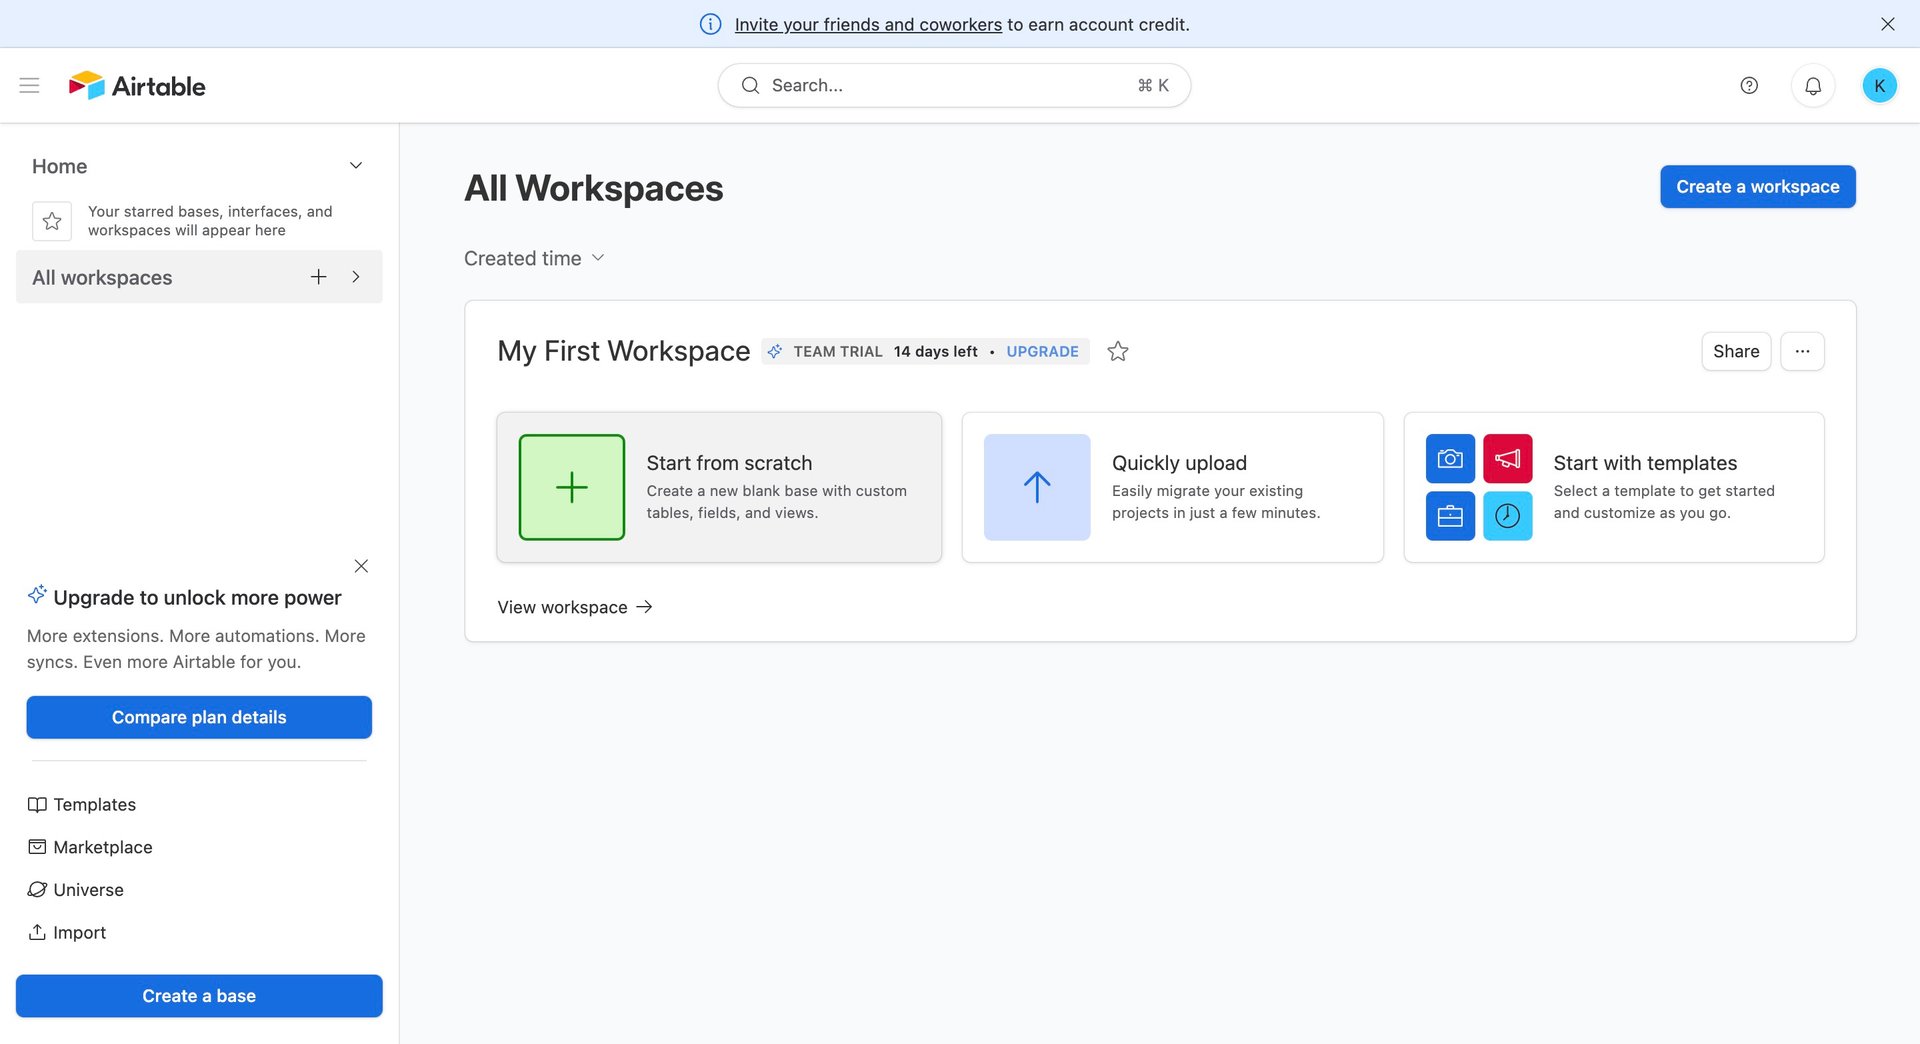Click Compare plan details button
The height and width of the screenshot is (1044, 1920).
pos(199,717)
